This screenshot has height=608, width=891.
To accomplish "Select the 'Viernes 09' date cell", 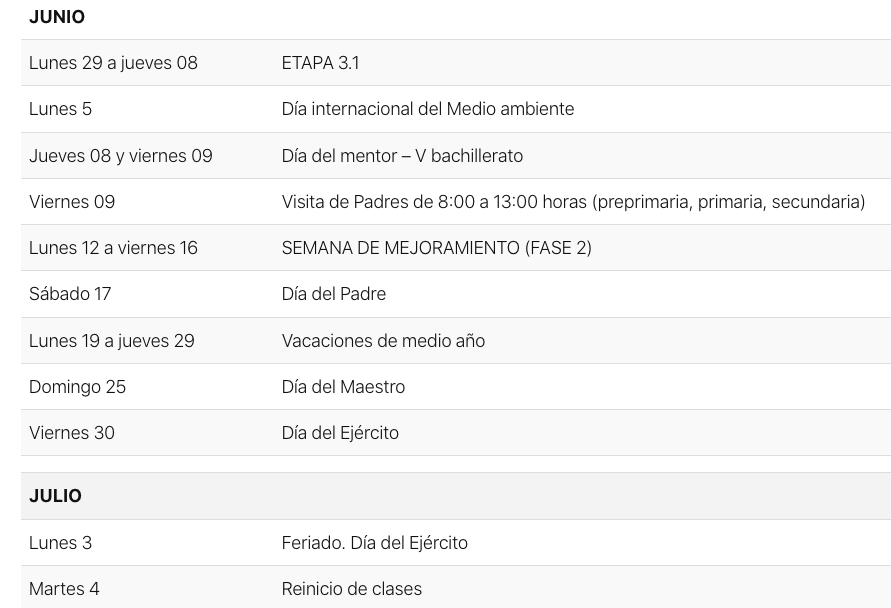I will pos(72,202).
